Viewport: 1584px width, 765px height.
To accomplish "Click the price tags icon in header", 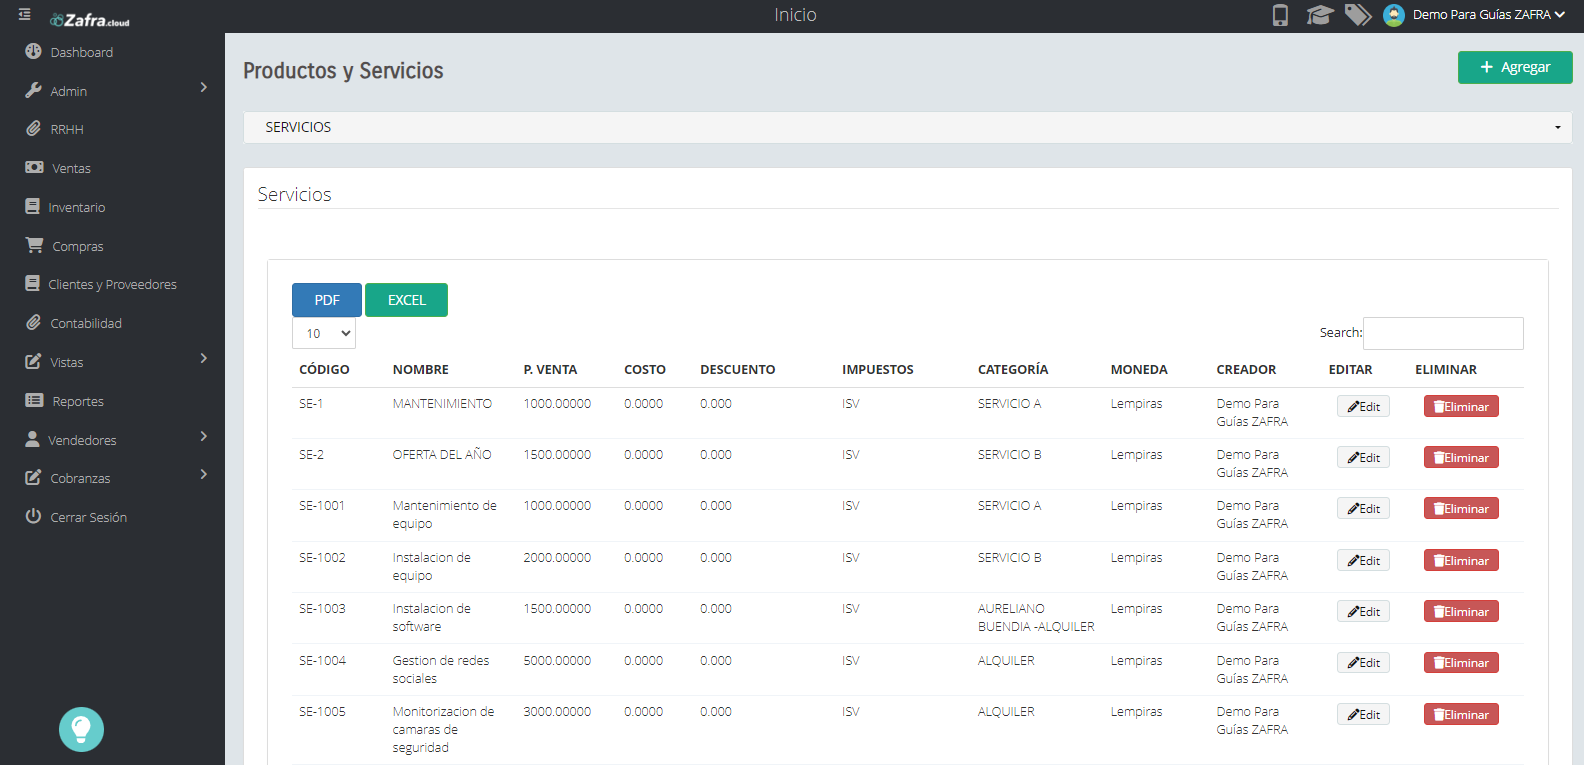I will click(x=1358, y=15).
